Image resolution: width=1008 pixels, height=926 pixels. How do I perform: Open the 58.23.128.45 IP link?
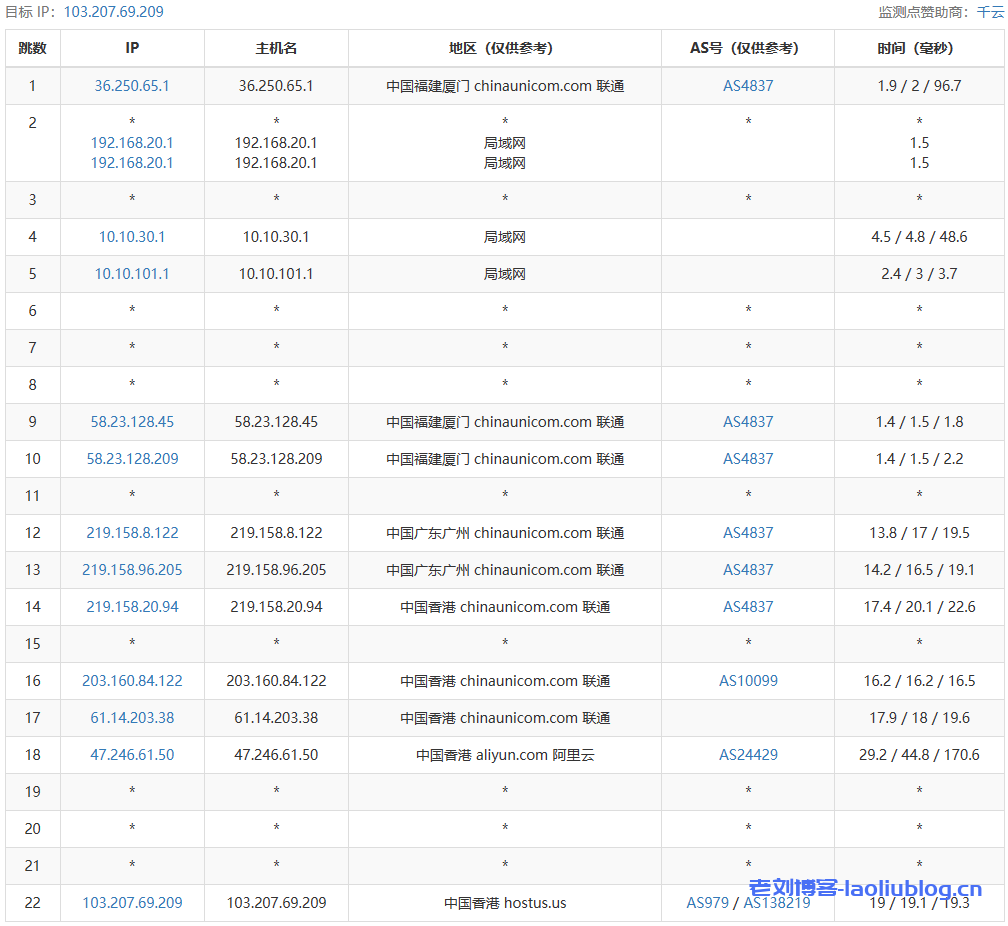(132, 422)
